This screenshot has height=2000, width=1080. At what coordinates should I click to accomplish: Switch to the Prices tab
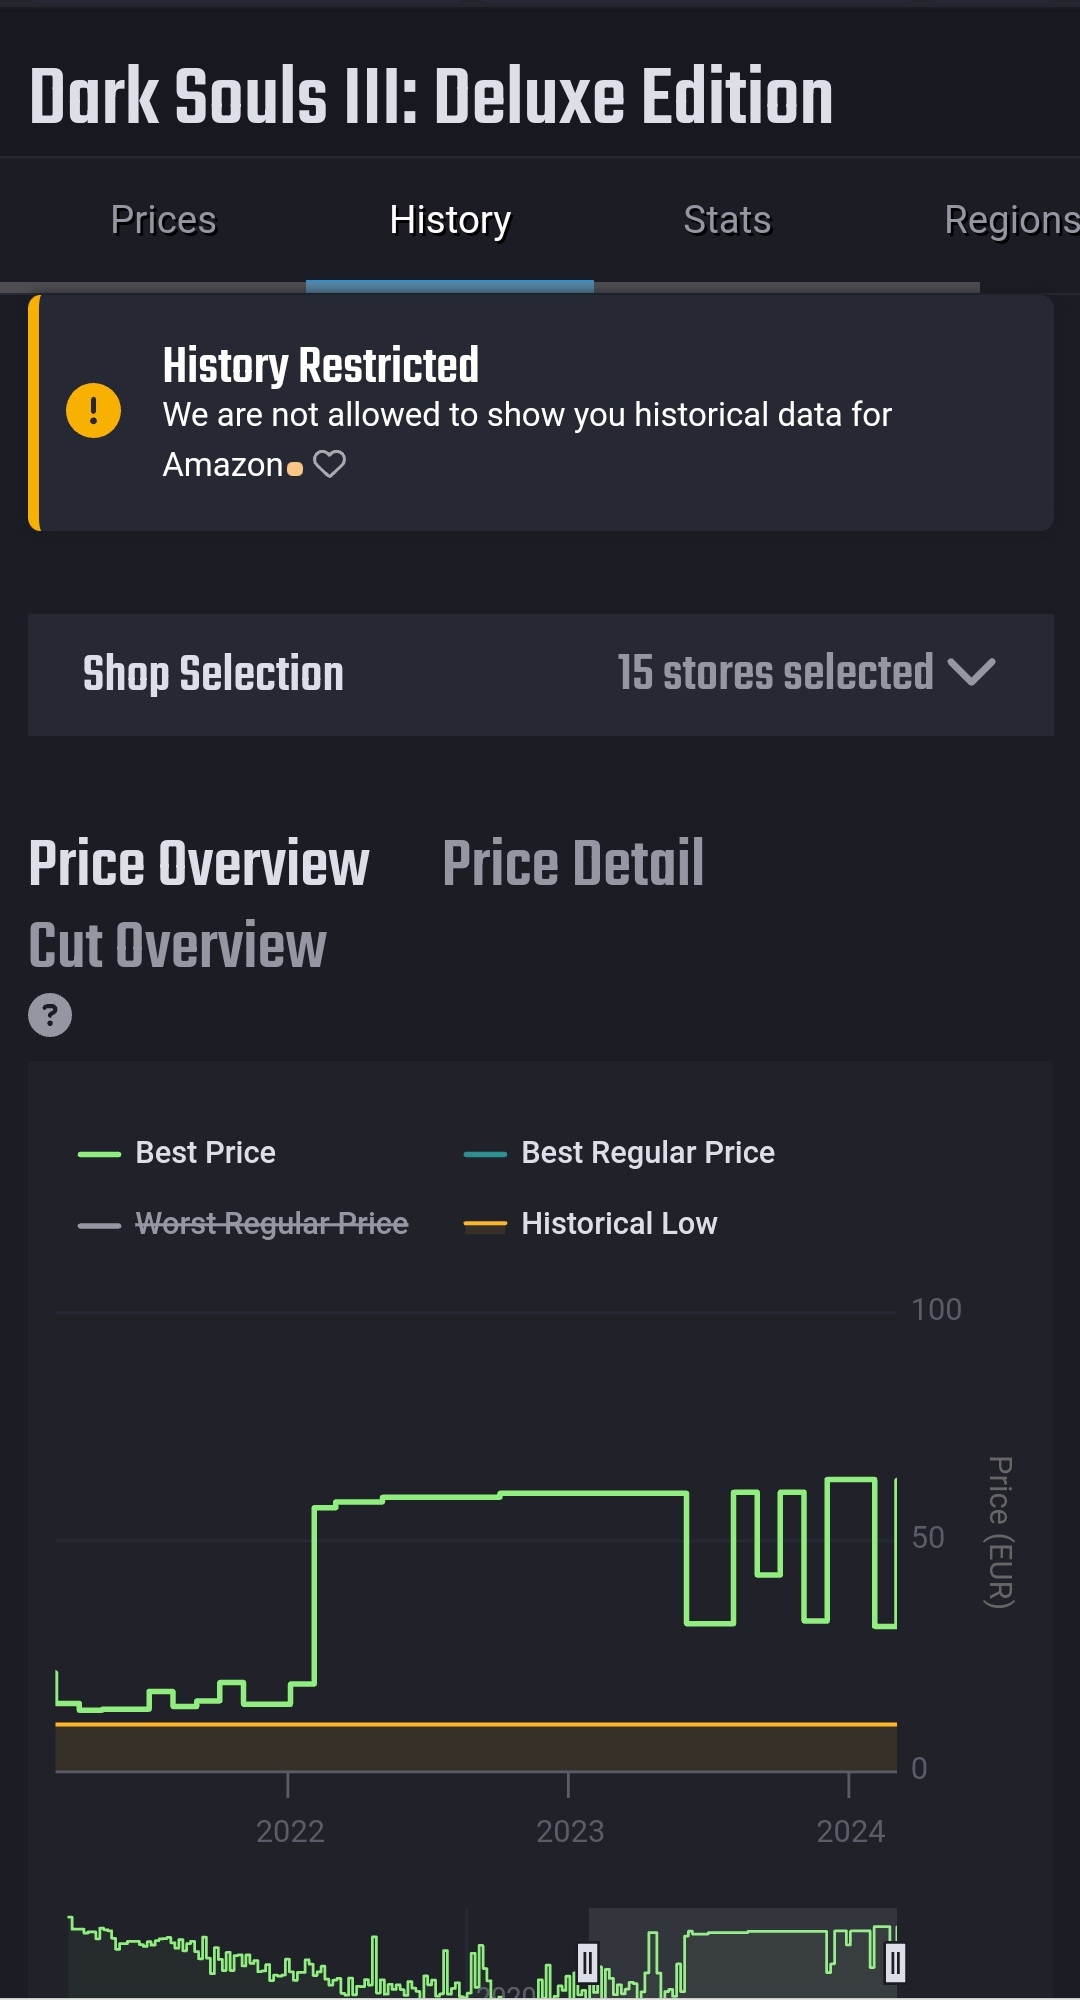coord(163,221)
